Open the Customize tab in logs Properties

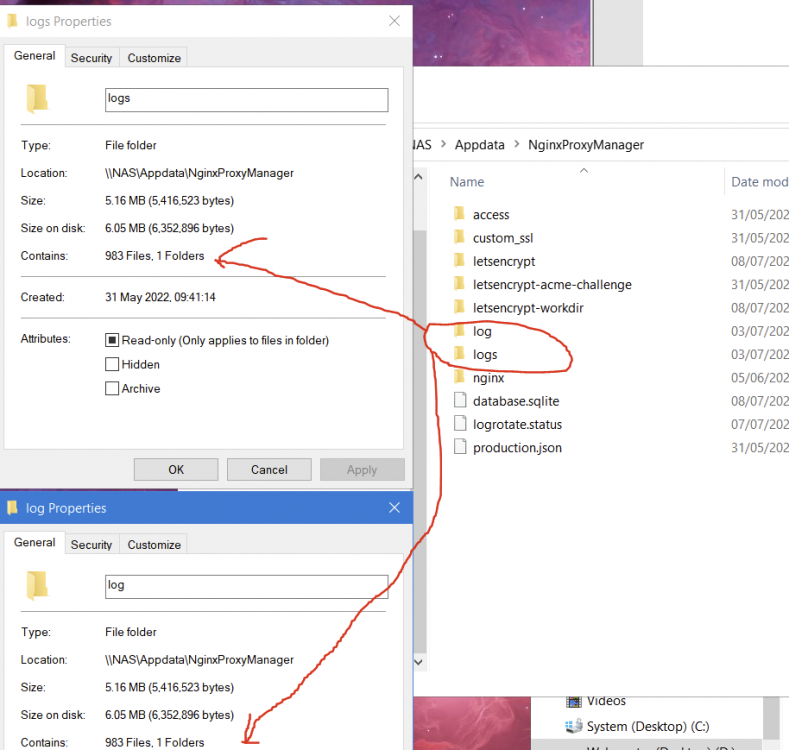pos(154,58)
